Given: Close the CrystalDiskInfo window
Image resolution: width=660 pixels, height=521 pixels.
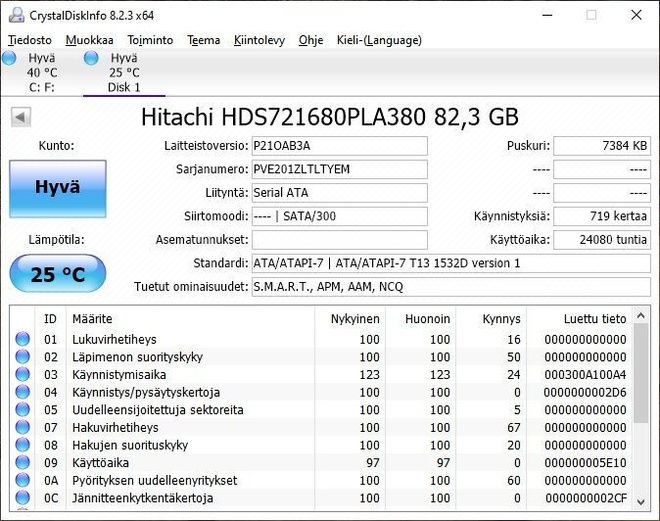Looking at the screenshot, I should [x=636, y=15].
